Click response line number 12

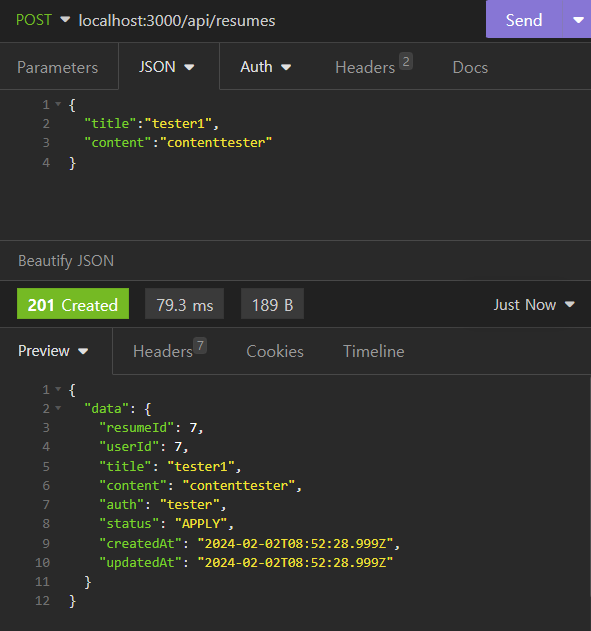point(42,601)
